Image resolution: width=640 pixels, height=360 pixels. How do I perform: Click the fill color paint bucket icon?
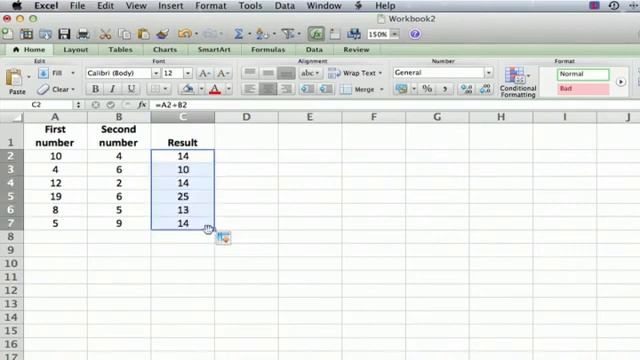[x=188, y=89]
